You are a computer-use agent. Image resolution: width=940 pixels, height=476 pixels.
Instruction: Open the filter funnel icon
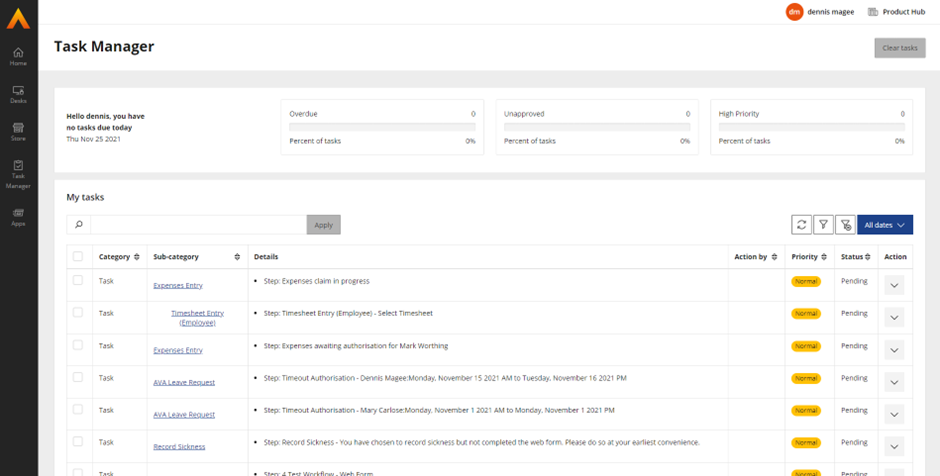[x=823, y=225]
